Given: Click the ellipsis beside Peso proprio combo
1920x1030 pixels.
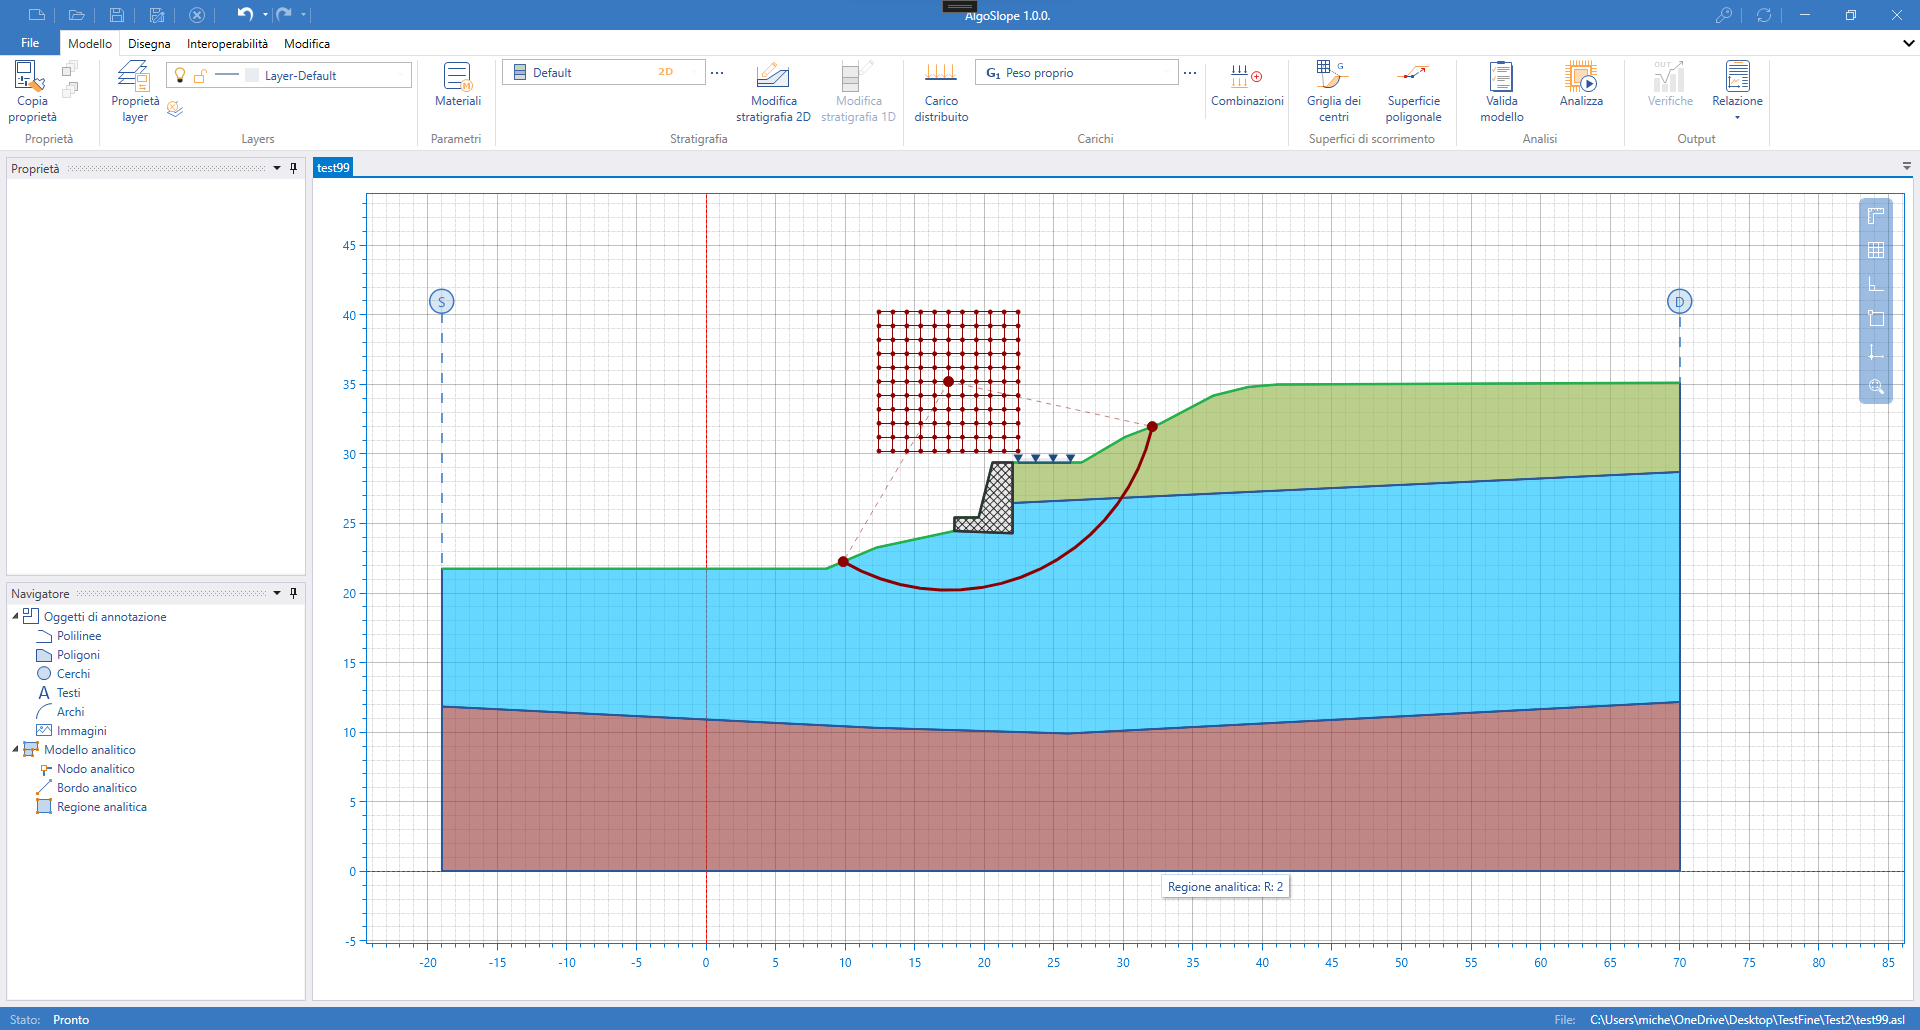Looking at the screenshot, I should click(1190, 73).
